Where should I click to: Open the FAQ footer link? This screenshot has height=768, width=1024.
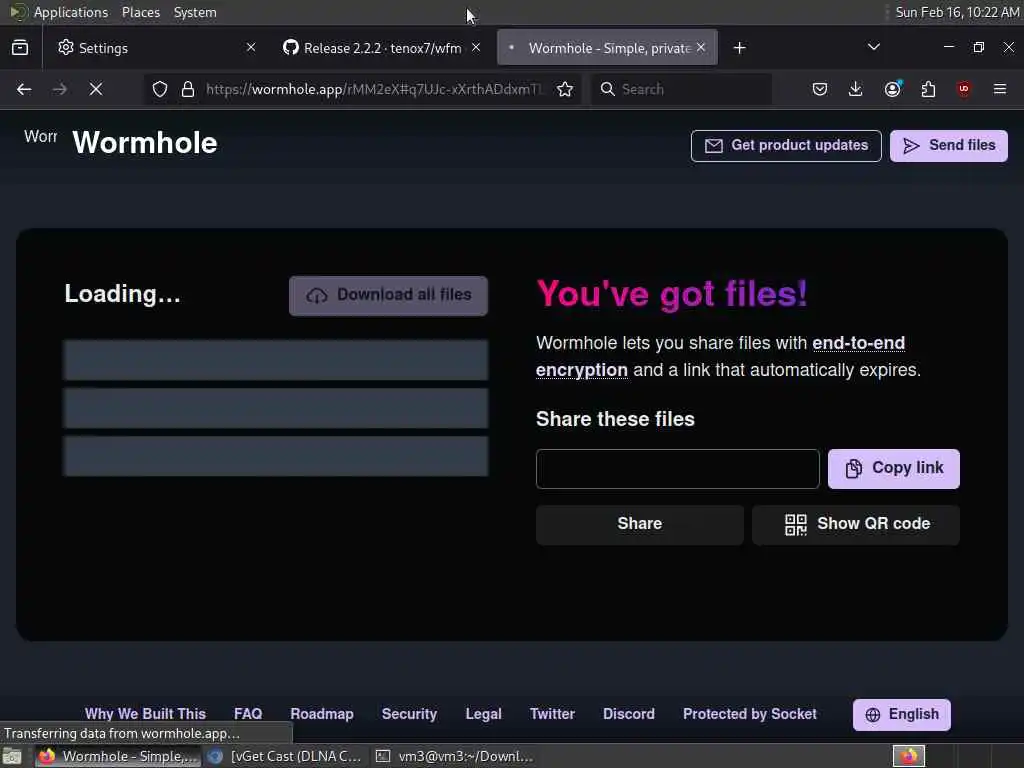coord(248,714)
